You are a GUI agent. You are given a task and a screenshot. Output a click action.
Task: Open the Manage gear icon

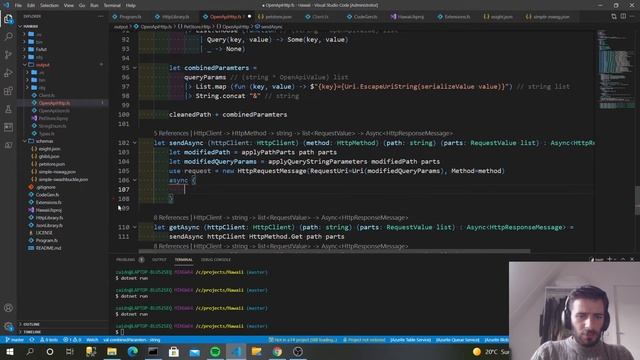(8, 326)
